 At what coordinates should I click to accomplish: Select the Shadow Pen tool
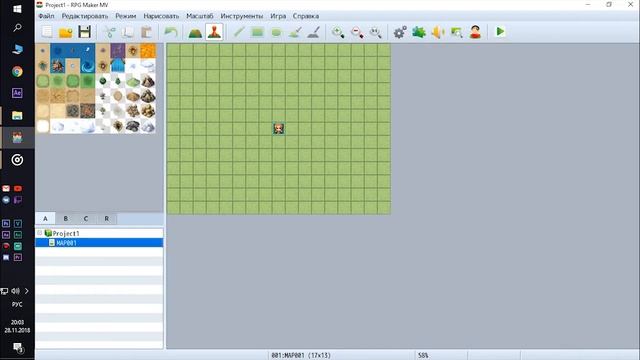(x=313, y=32)
